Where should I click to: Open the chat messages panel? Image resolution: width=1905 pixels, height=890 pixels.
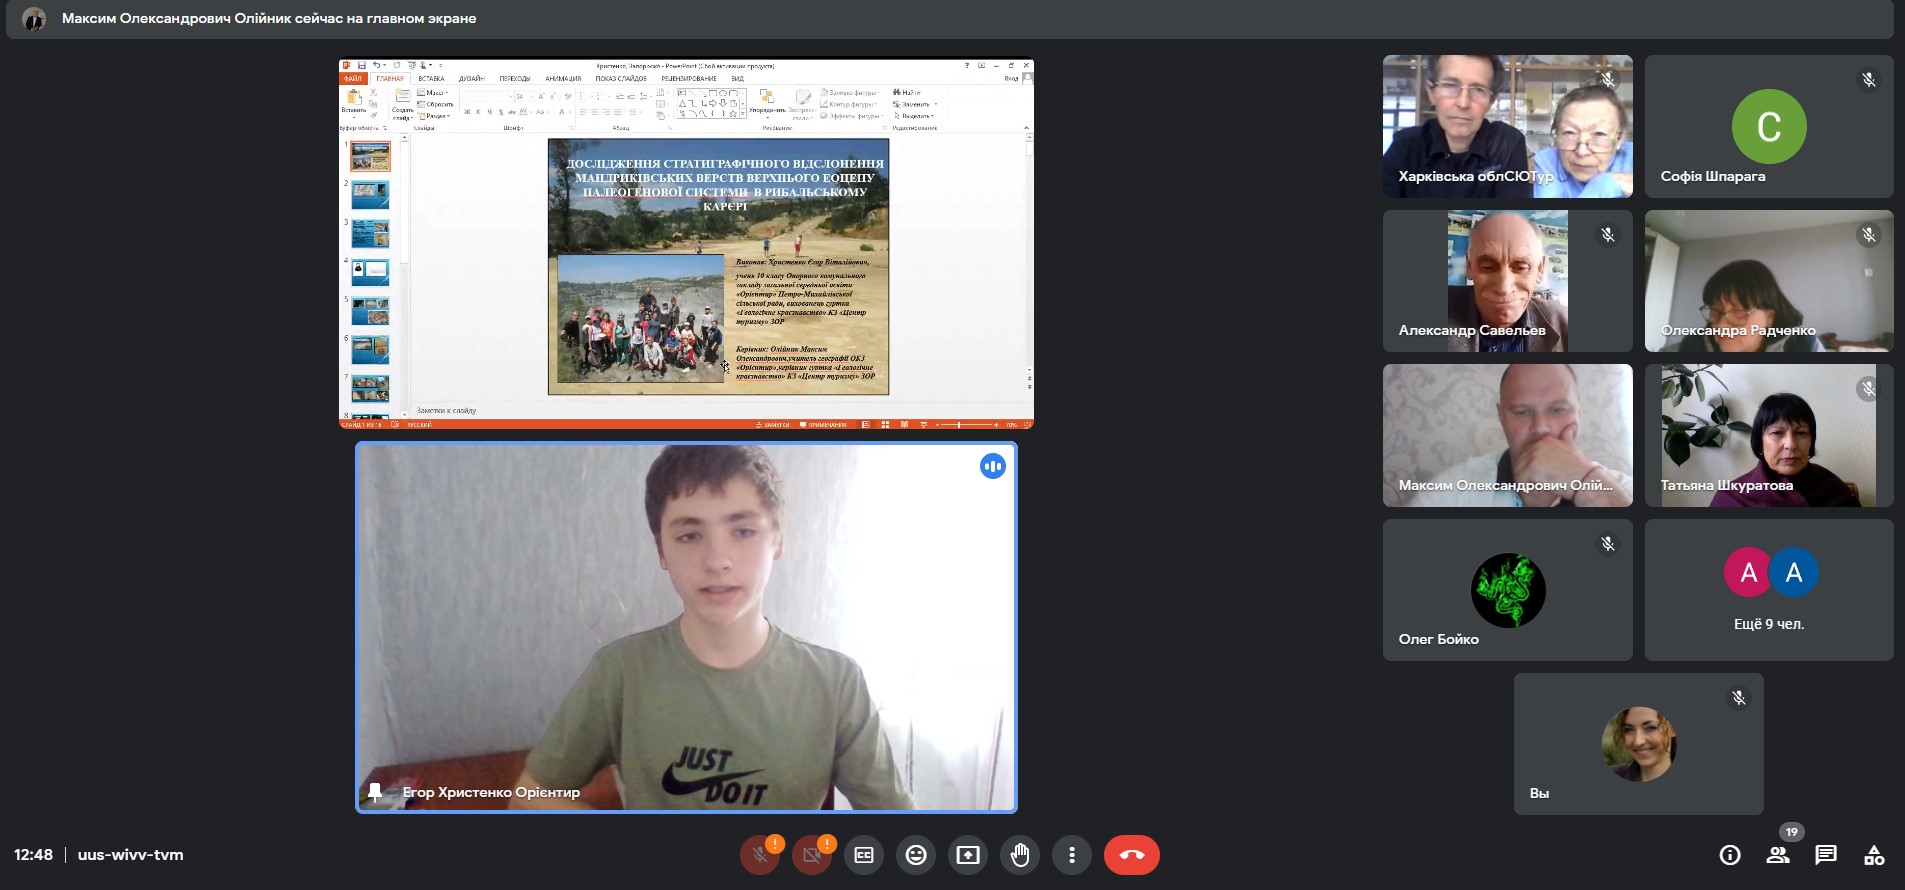1826,855
